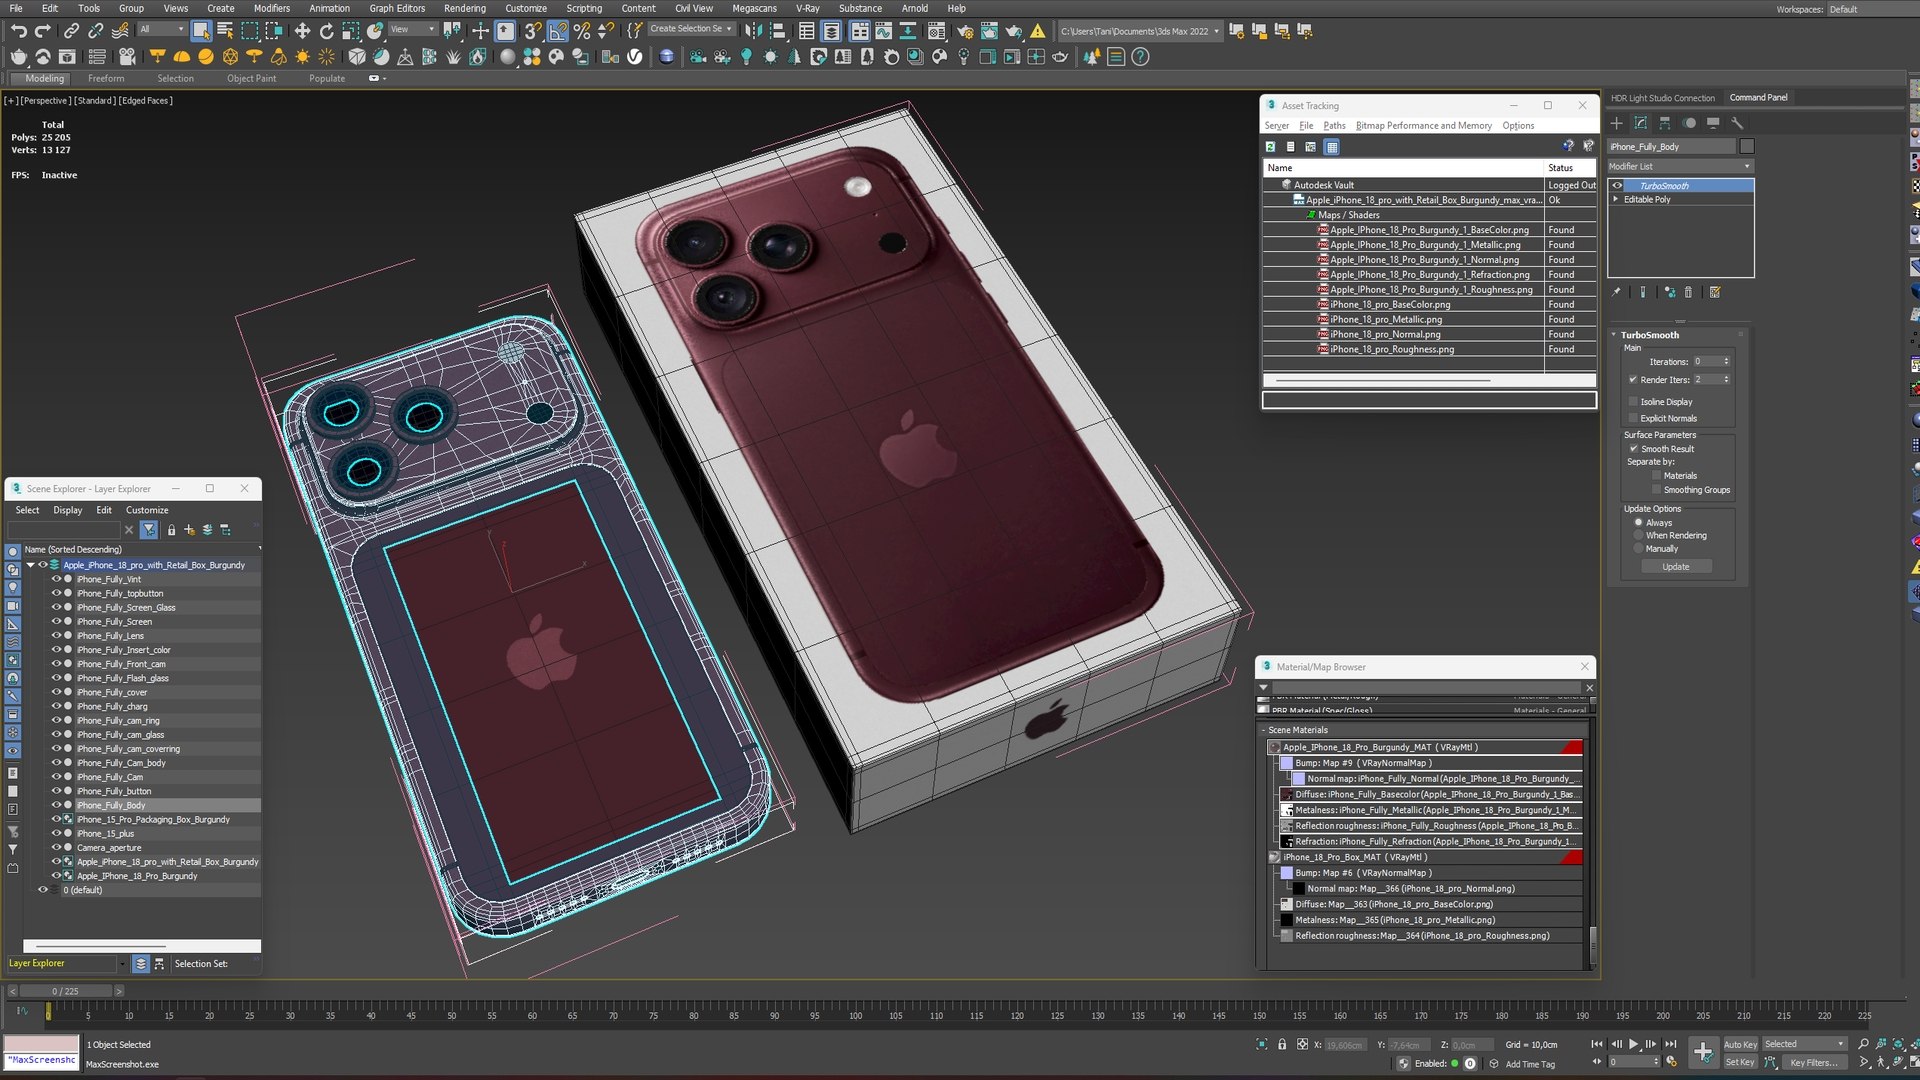Screen dimensions: 1920x1080
Task: Open the Hierarchy panel tab icon
Action: (1665, 123)
